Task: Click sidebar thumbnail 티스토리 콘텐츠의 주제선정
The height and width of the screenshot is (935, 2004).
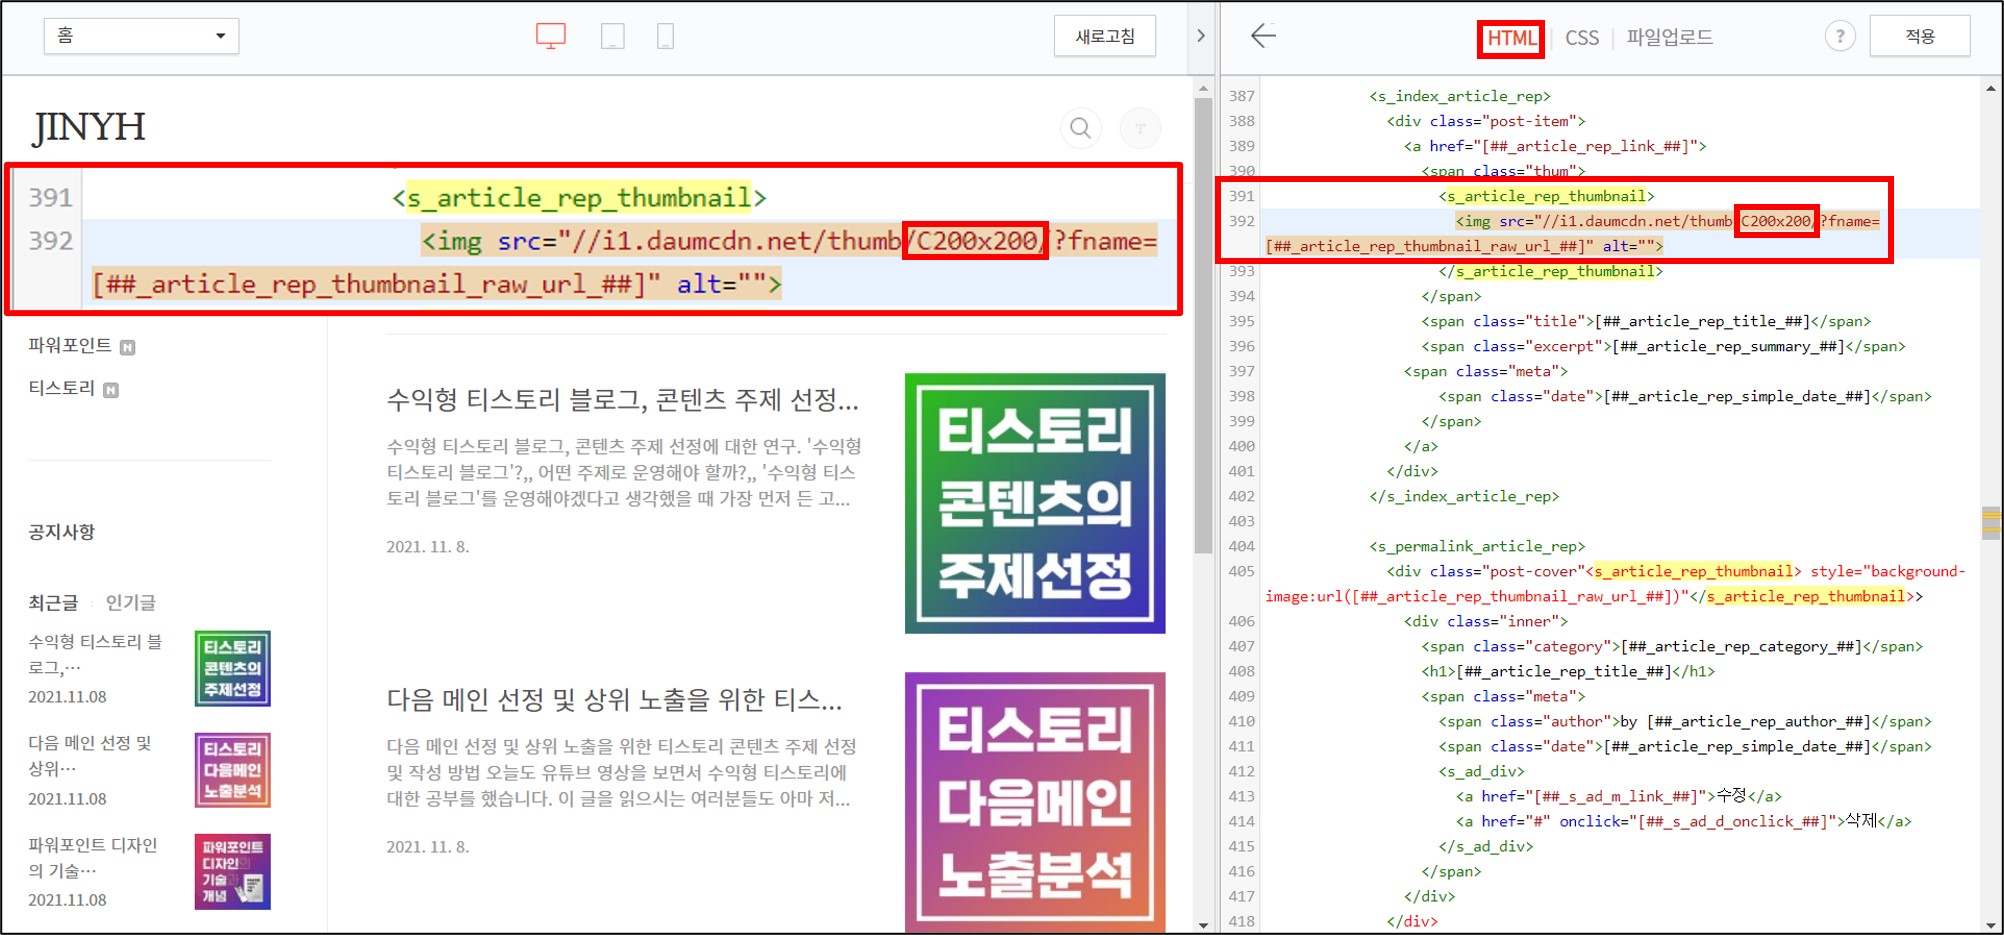Action: [232, 668]
